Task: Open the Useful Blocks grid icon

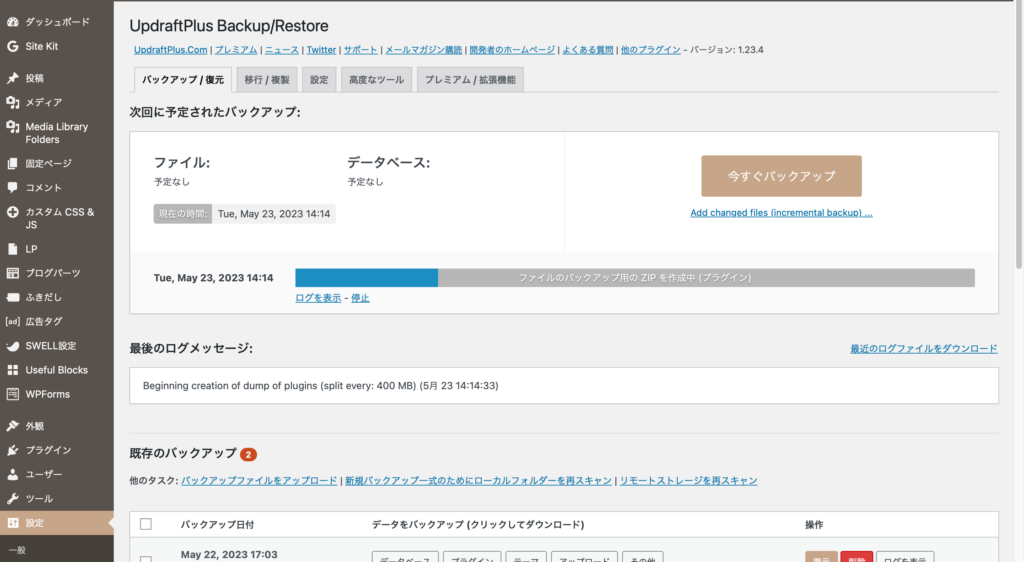Action: pos(12,370)
